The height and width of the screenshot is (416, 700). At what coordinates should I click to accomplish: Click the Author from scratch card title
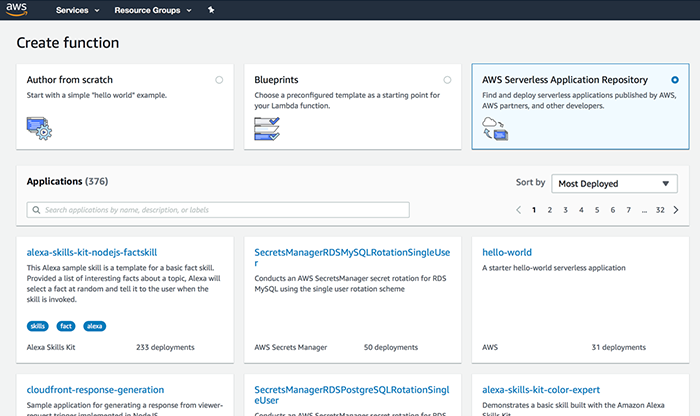70,80
